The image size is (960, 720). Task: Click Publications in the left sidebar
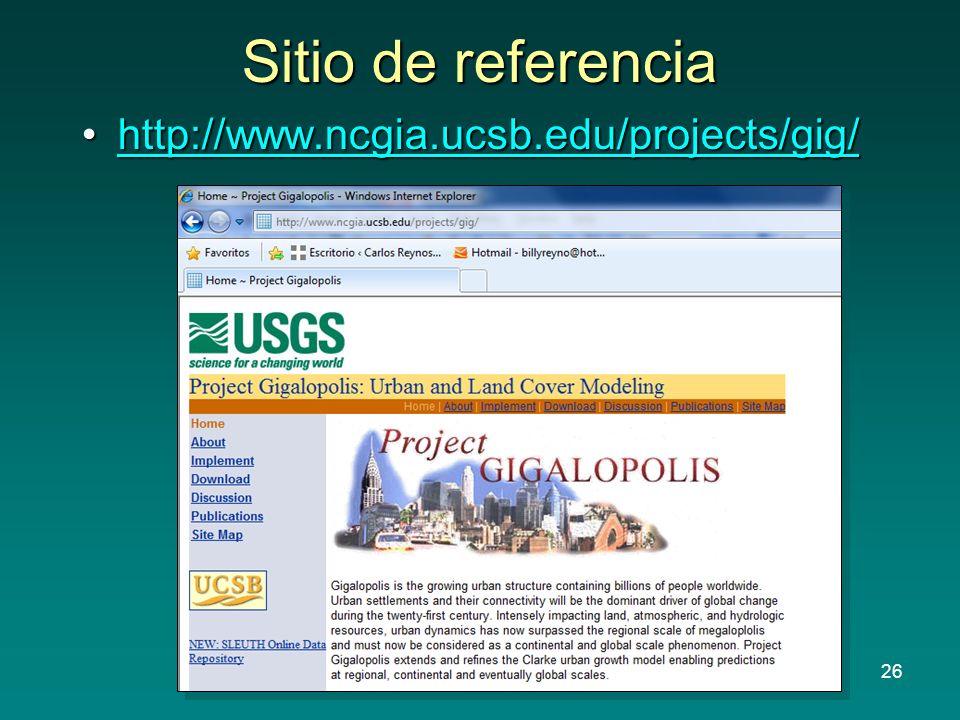(x=227, y=516)
